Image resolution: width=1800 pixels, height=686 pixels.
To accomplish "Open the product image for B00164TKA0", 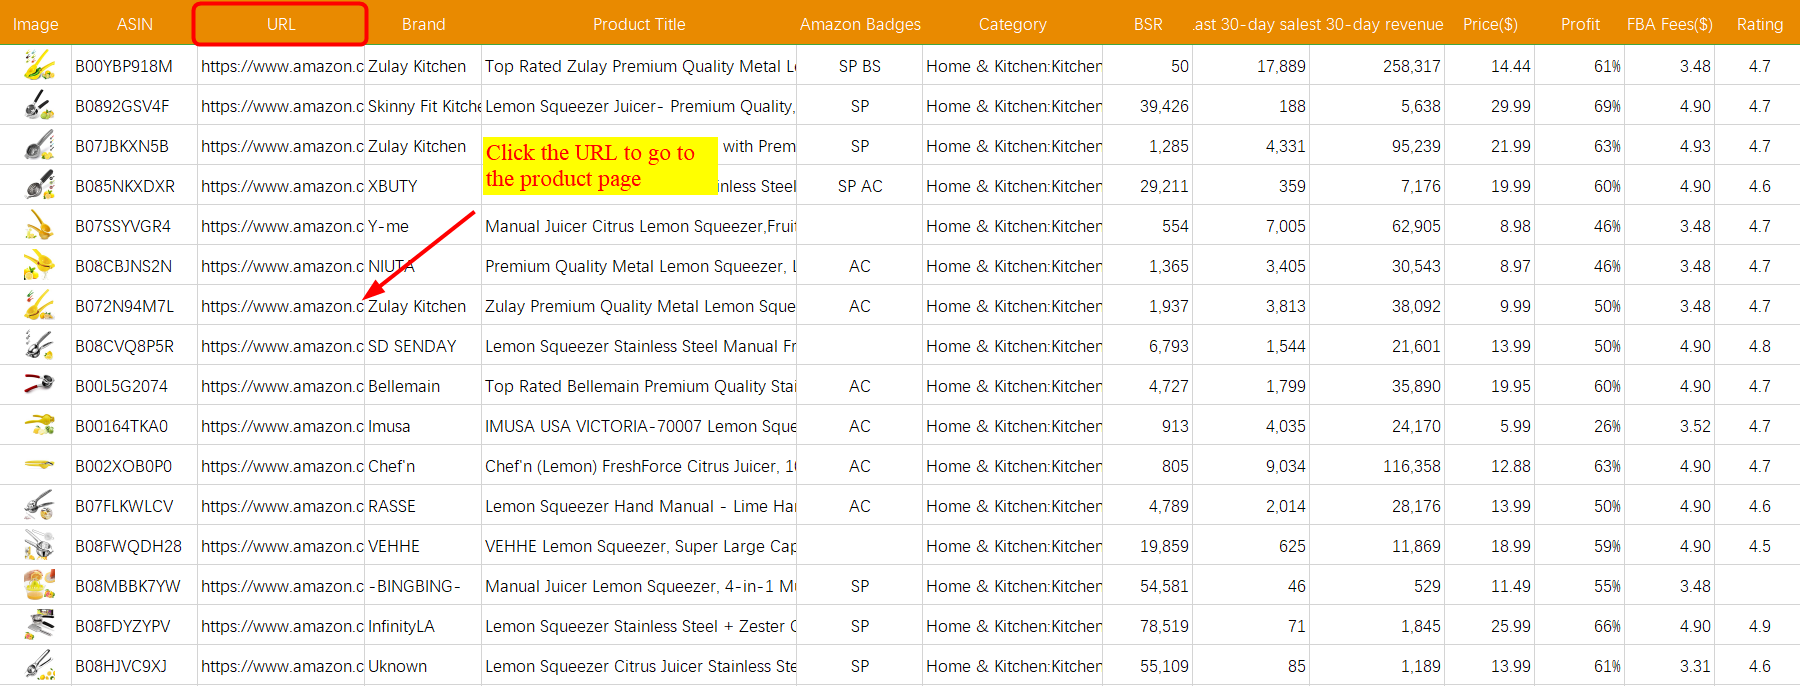I will (39, 426).
